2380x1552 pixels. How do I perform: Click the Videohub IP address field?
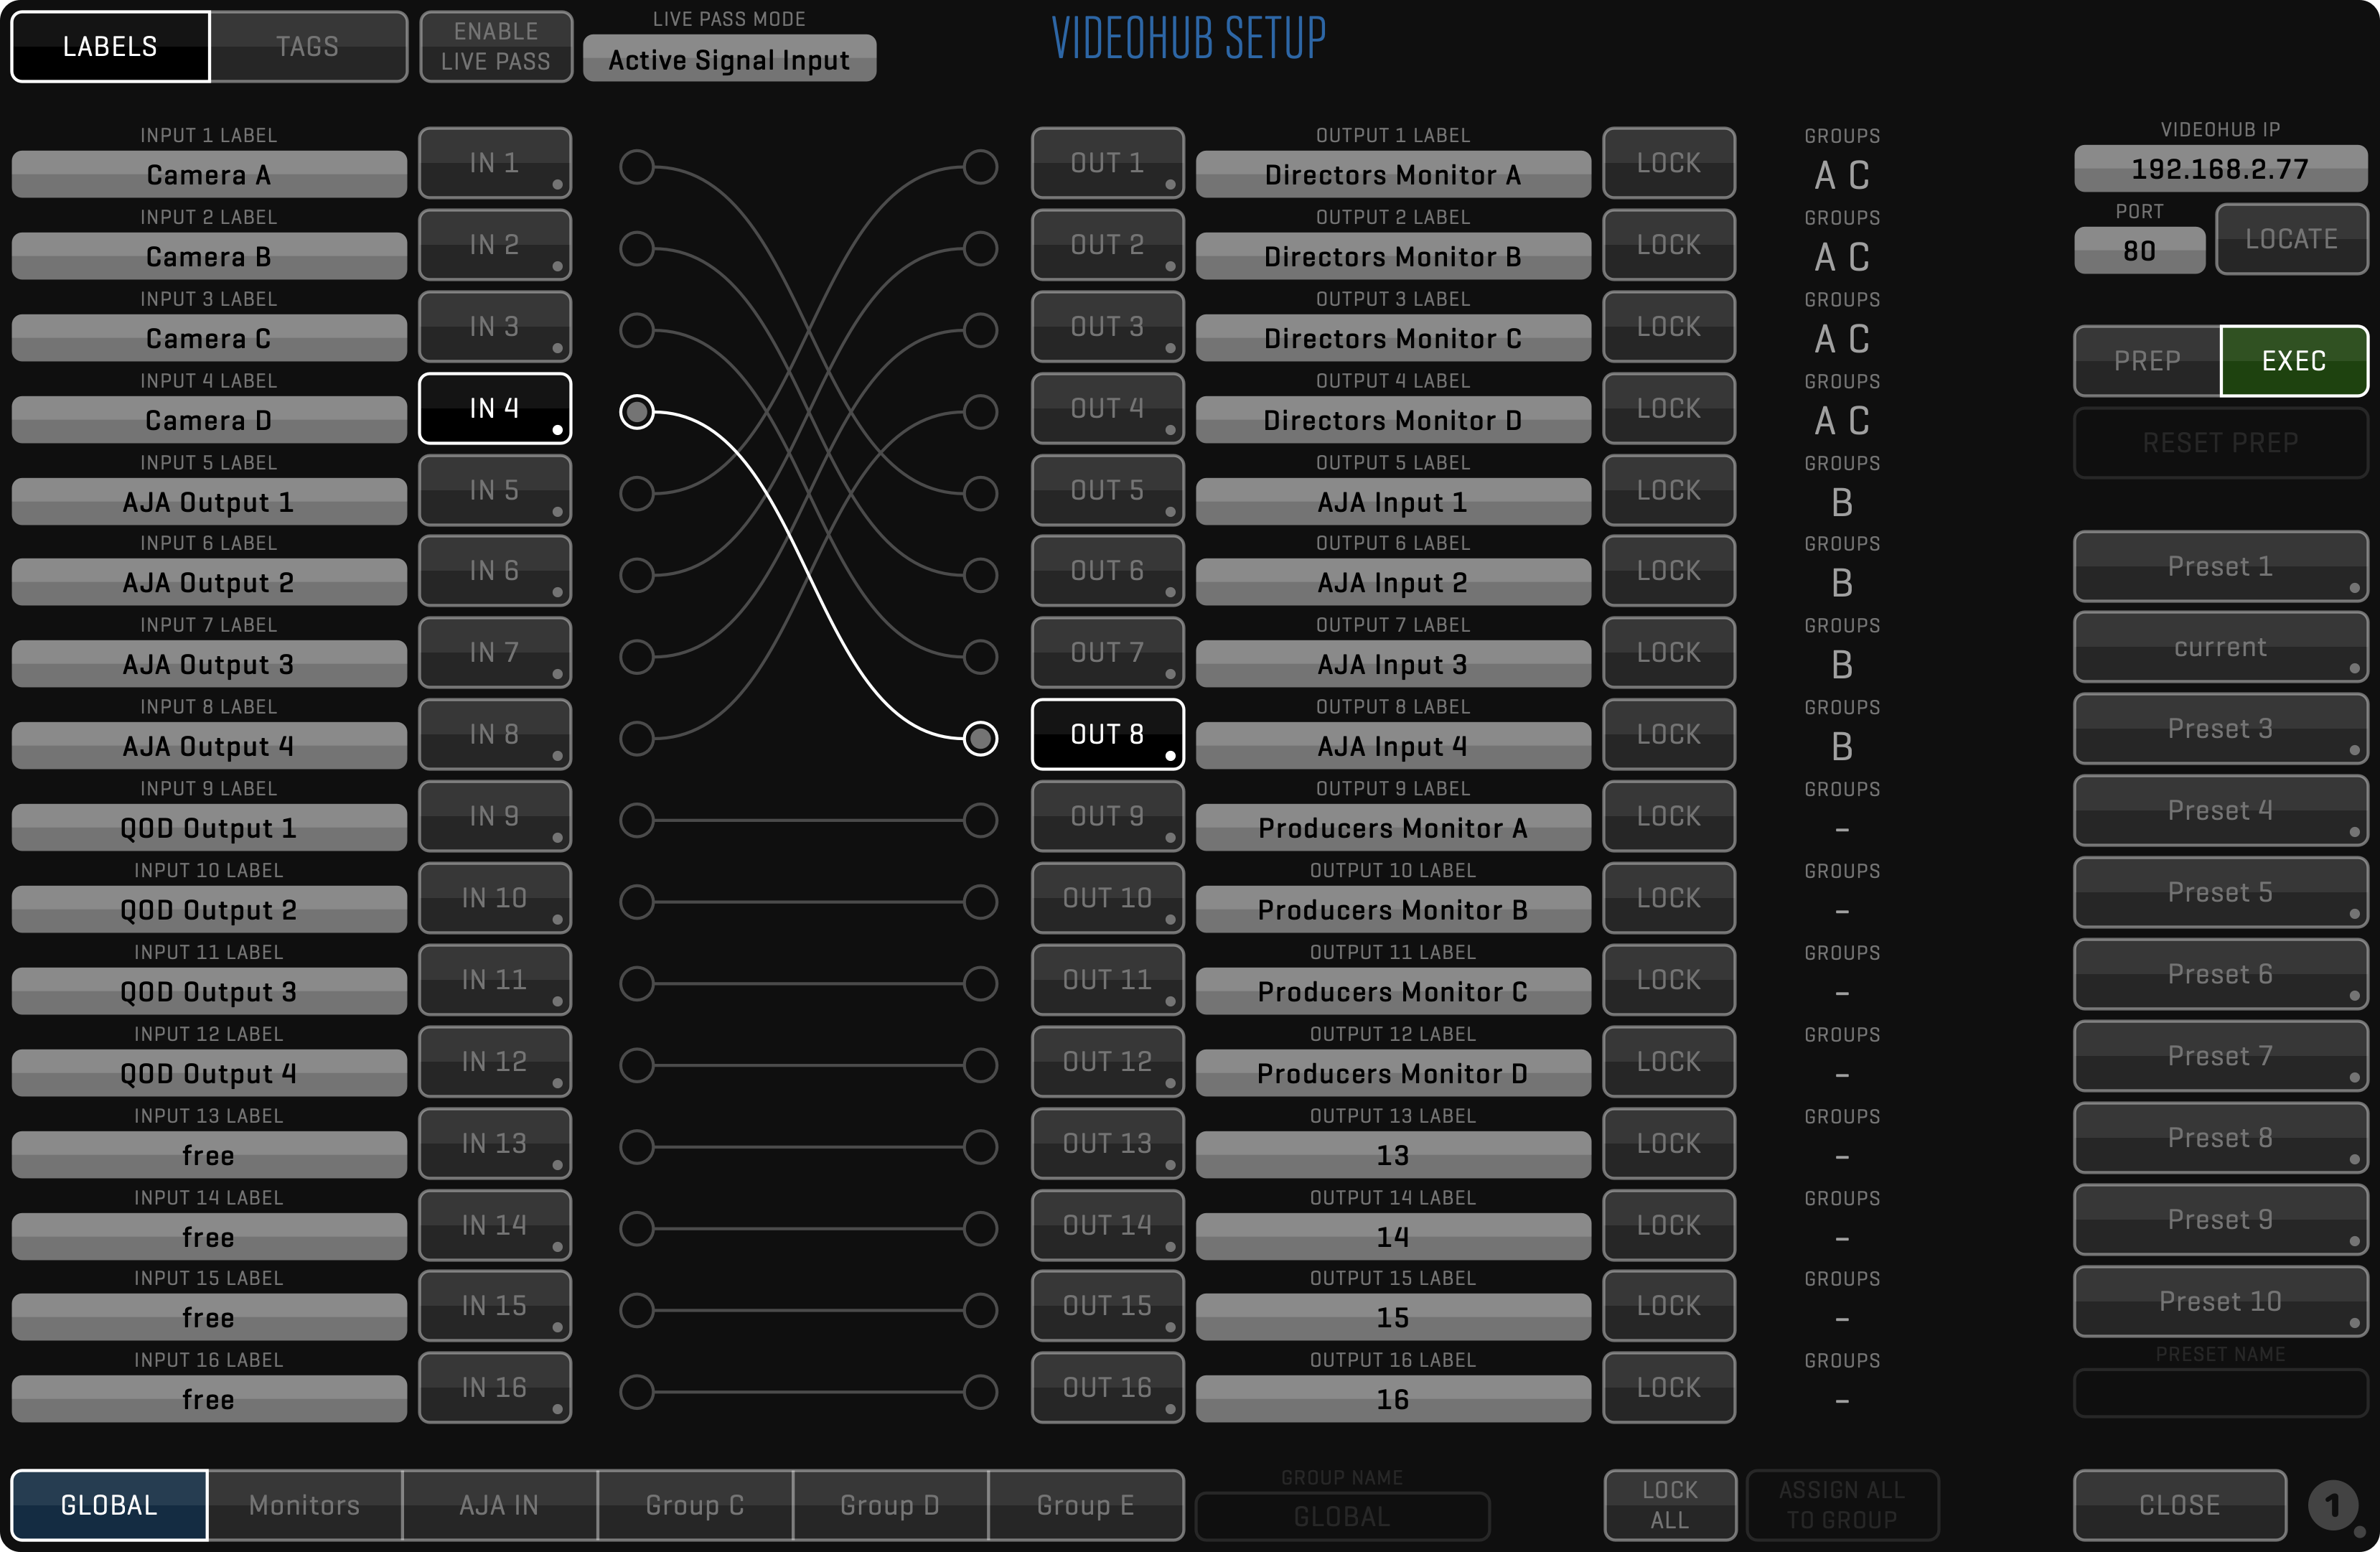tap(2219, 168)
